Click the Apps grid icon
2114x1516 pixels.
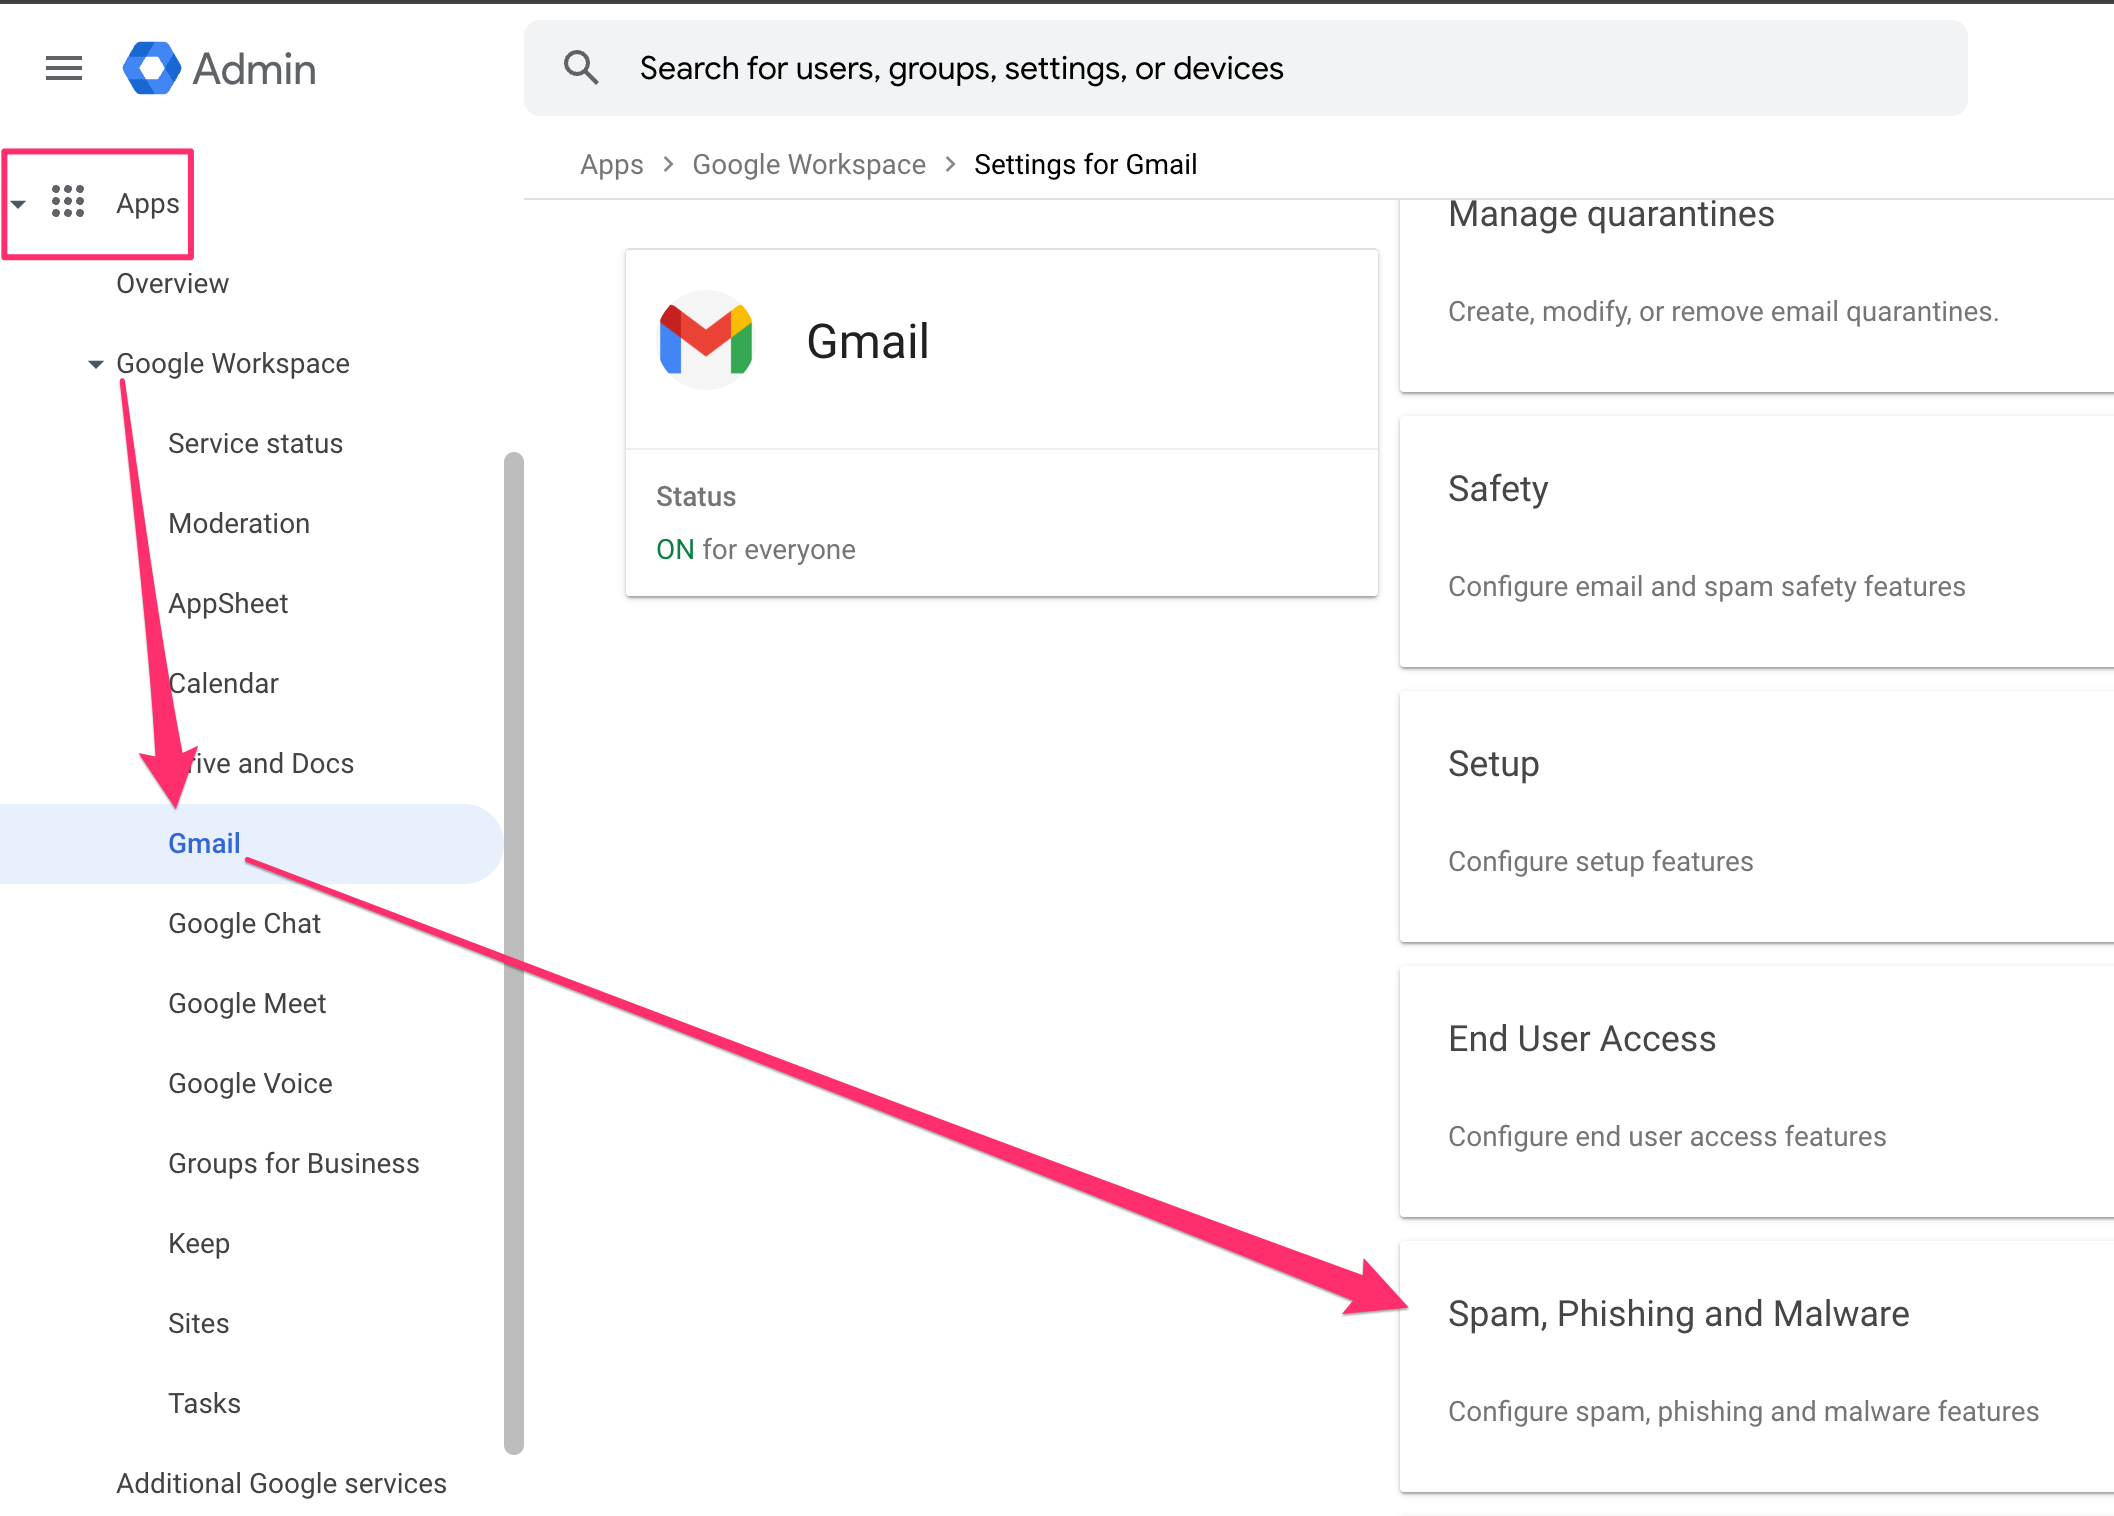(x=68, y=202)
